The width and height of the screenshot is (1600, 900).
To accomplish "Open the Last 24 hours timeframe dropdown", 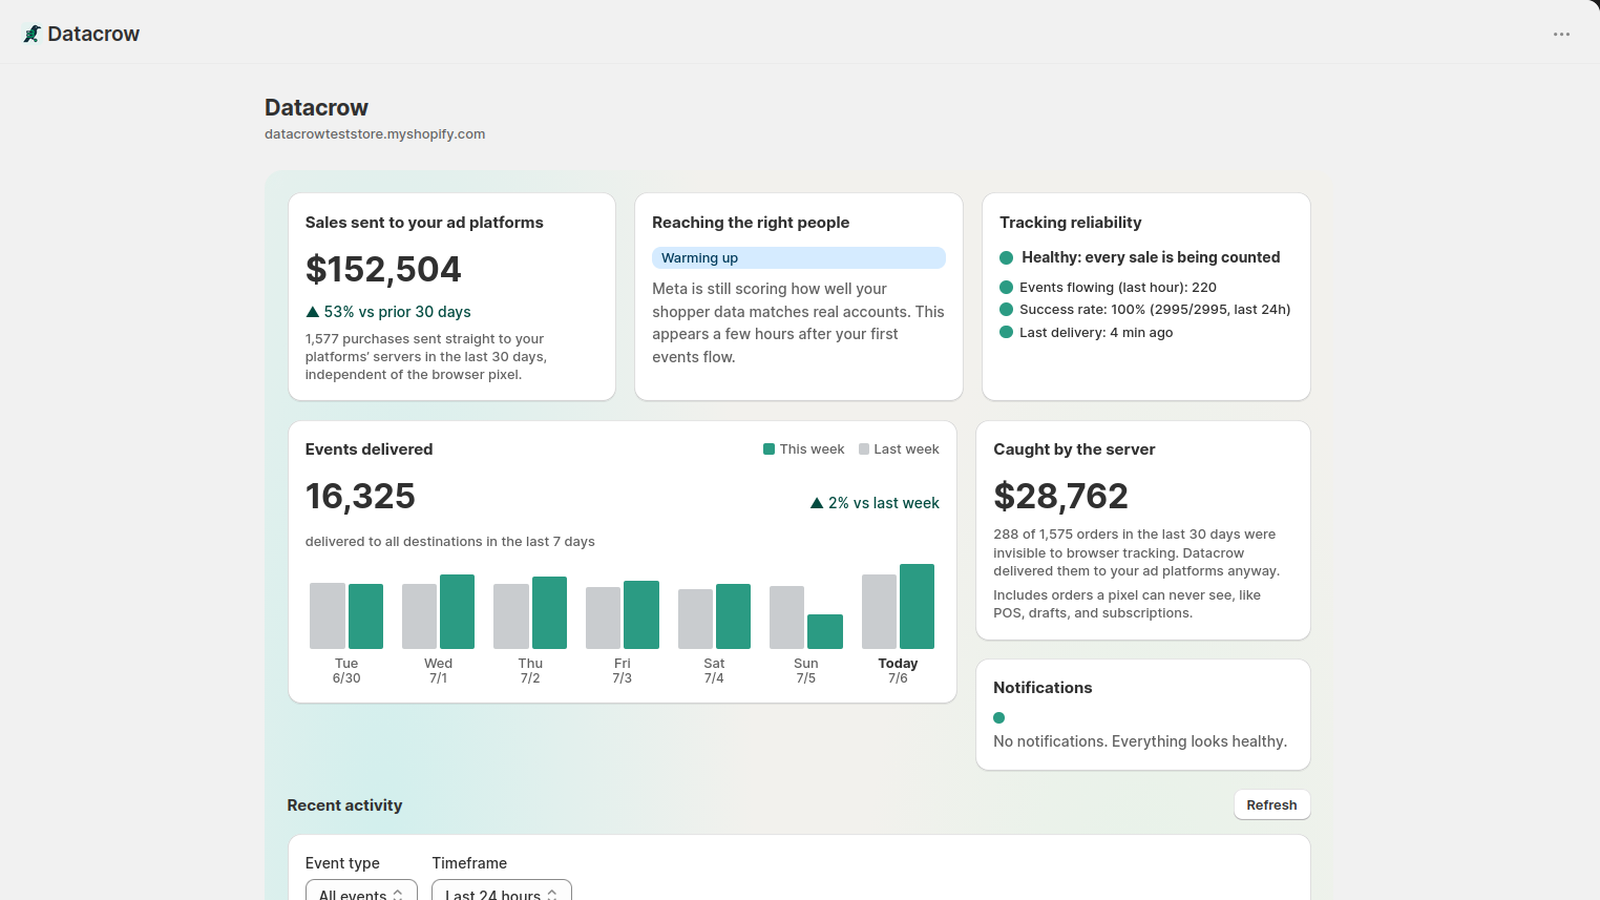I will pos(501,890).
